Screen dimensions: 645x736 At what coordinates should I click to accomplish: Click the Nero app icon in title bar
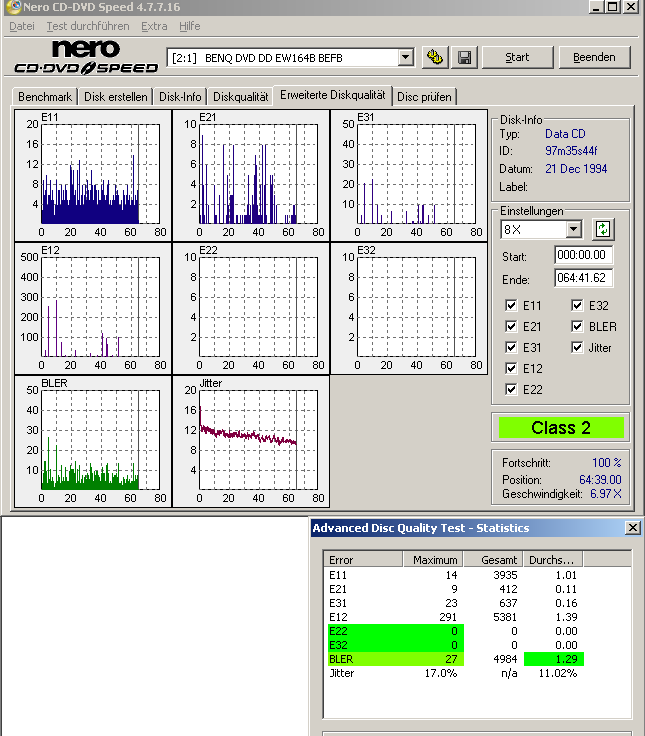pos(11,7)
